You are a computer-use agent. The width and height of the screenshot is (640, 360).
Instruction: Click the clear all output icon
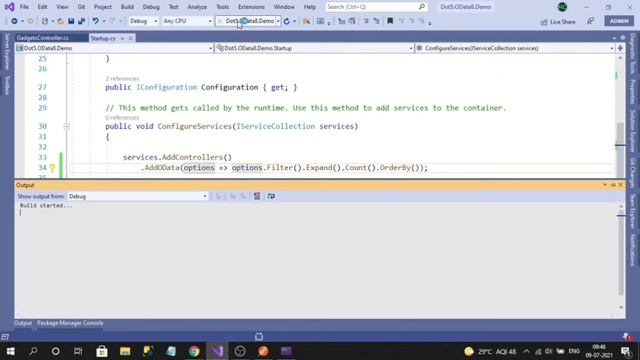[257, 196]
